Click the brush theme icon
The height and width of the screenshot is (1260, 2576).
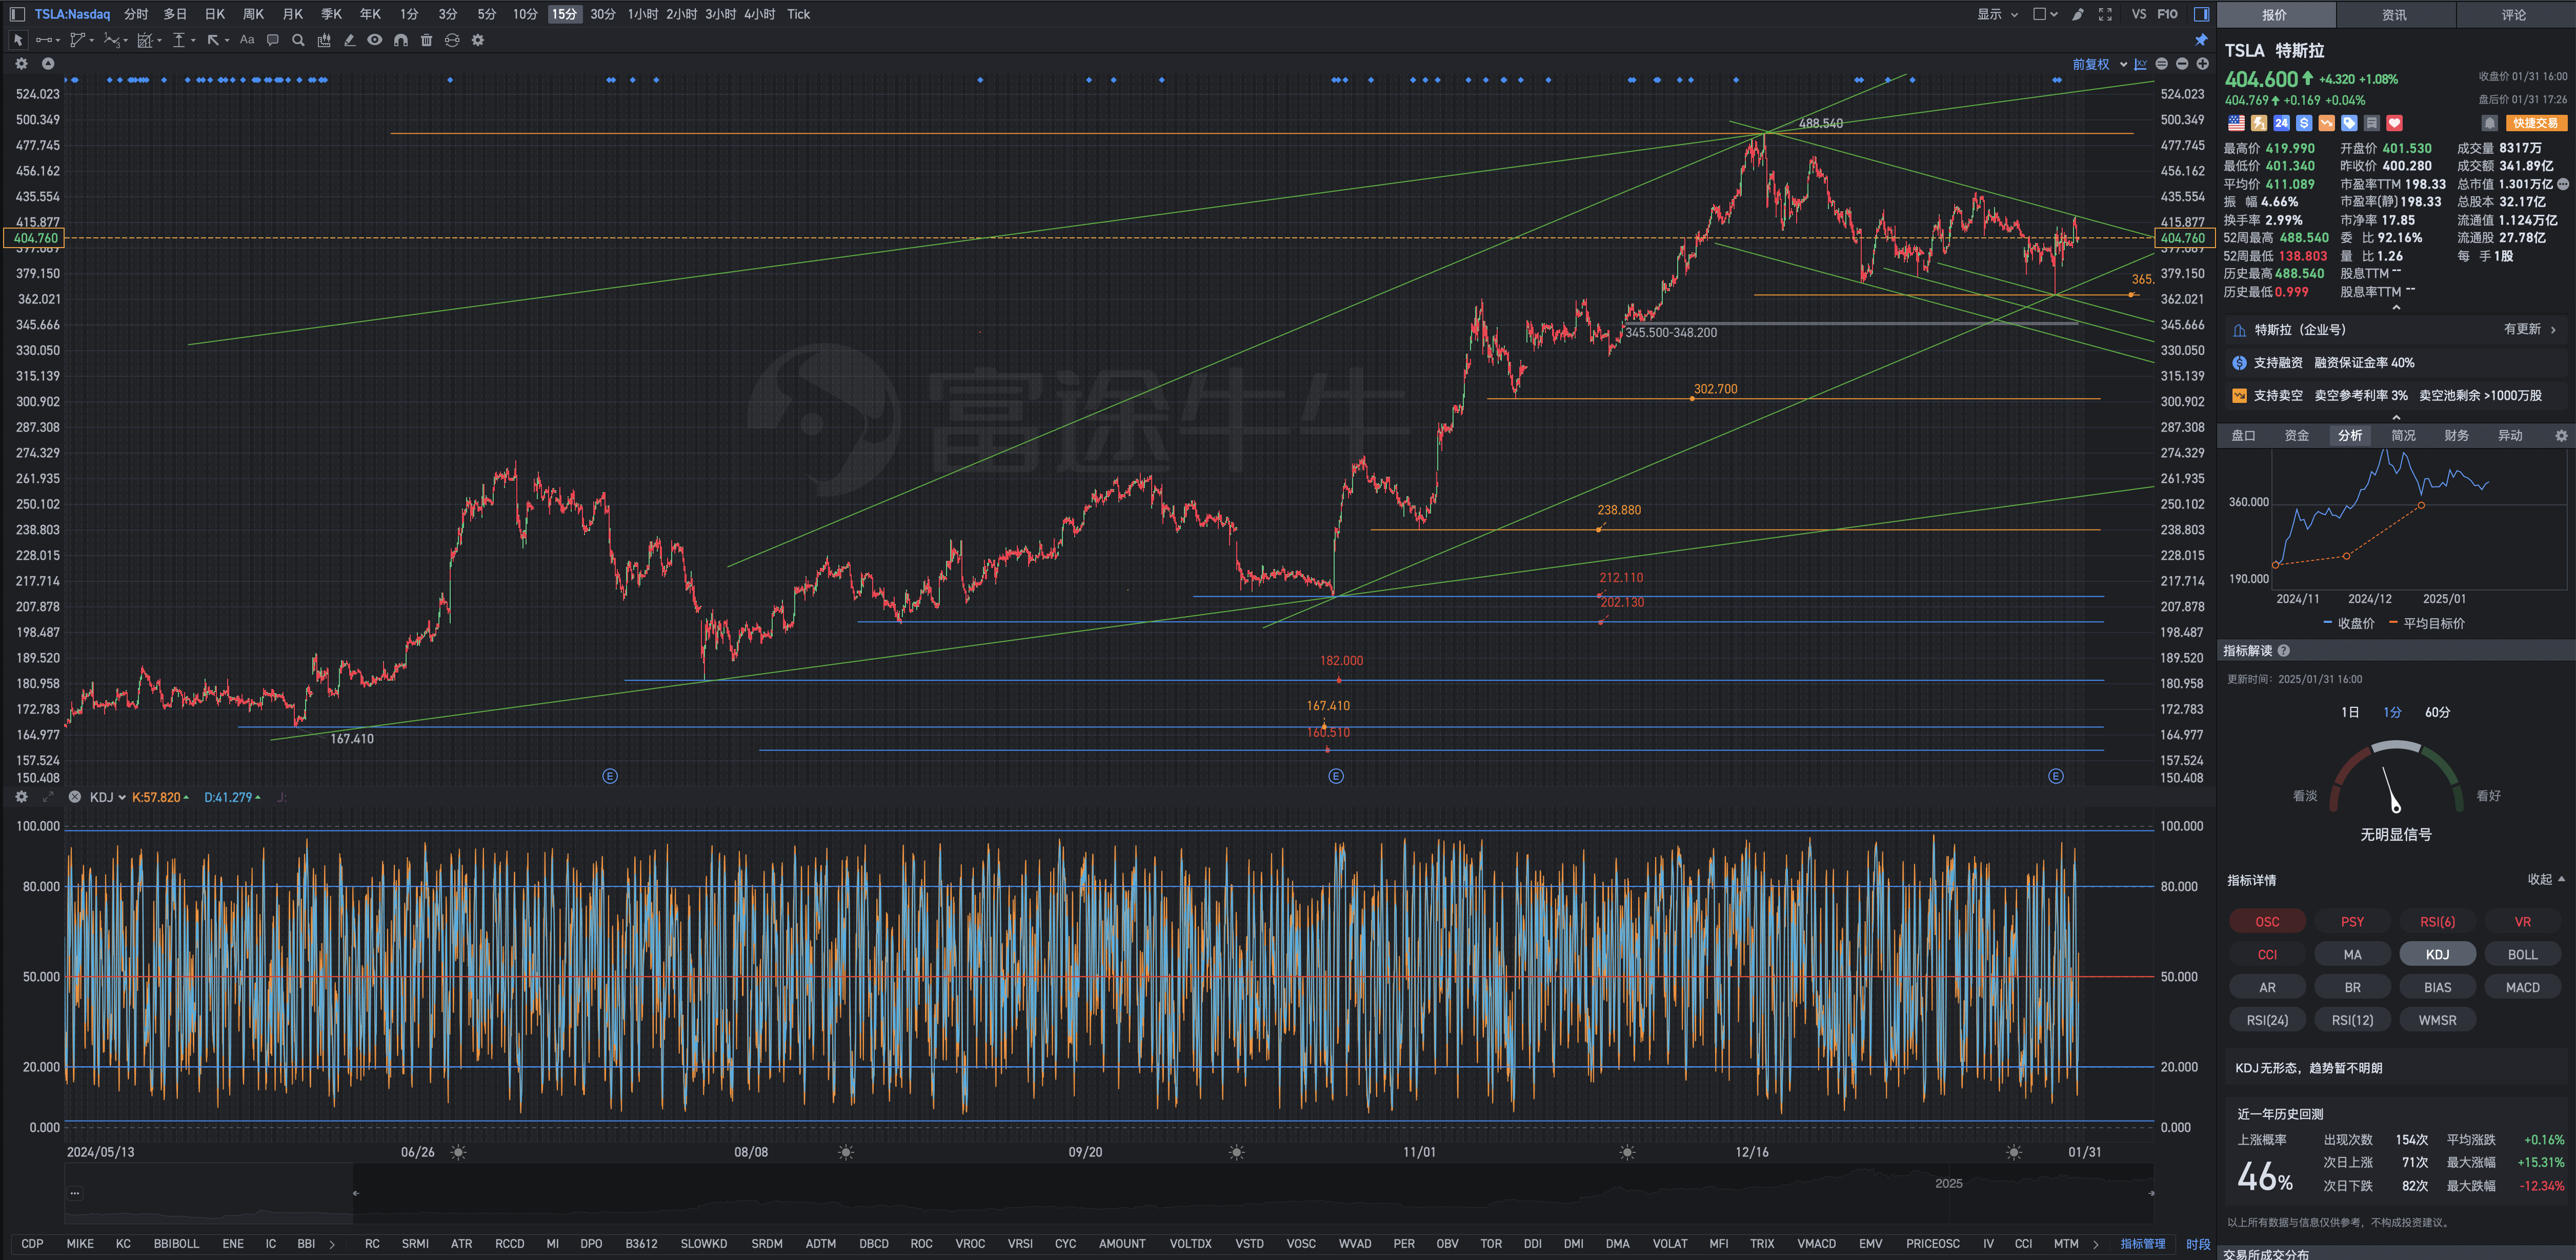(x=2078, y=14)
